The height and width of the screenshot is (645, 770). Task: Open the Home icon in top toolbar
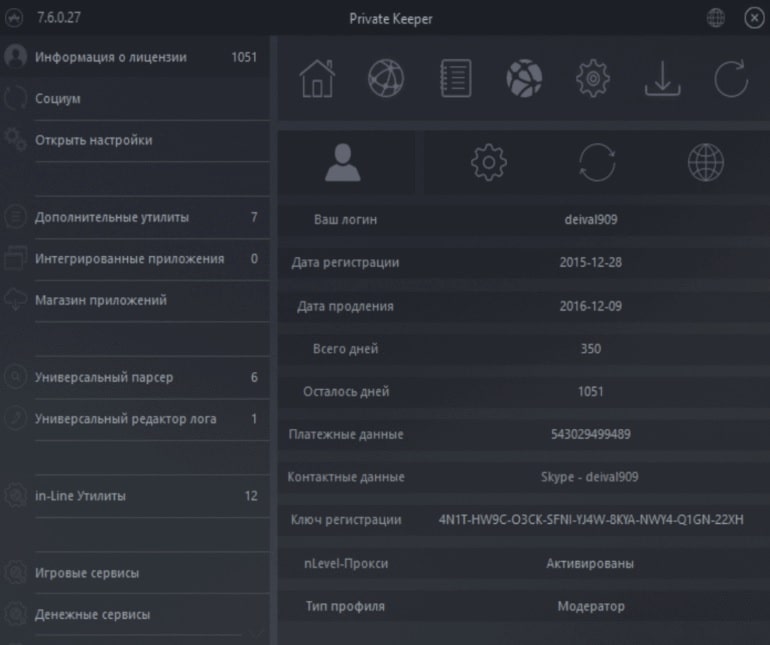pyautogui.click(x=317, y=79)
